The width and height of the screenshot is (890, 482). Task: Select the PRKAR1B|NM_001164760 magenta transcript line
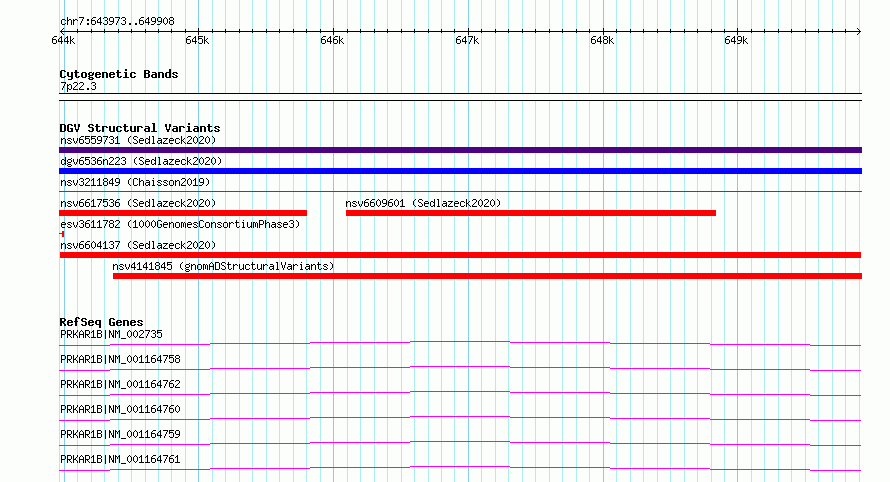tap(460, 418)
